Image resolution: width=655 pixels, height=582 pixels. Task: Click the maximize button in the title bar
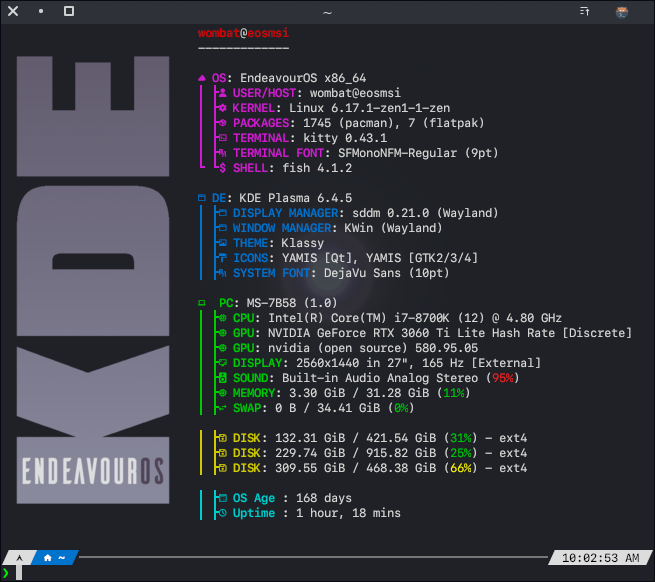pos(68,12)
